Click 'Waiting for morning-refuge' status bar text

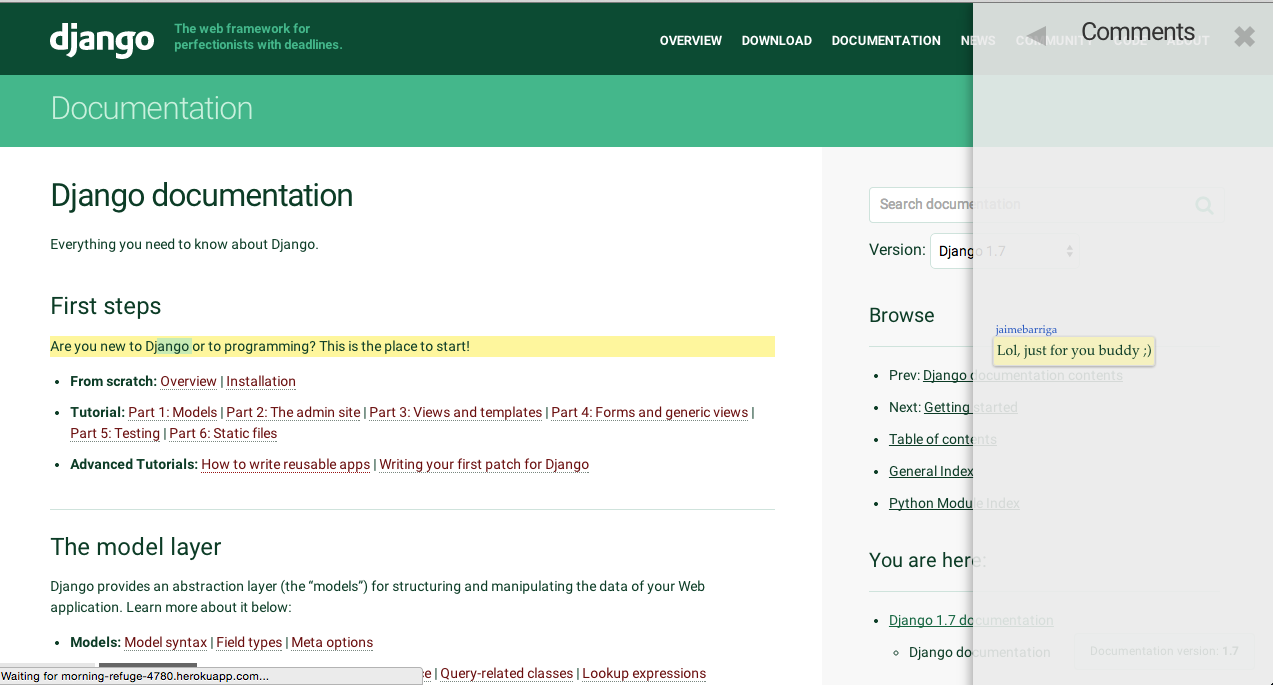(x=135, y=676)
